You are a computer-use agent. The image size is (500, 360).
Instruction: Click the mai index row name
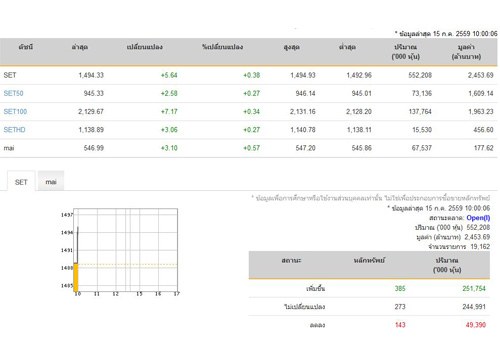tap(9, 148)
